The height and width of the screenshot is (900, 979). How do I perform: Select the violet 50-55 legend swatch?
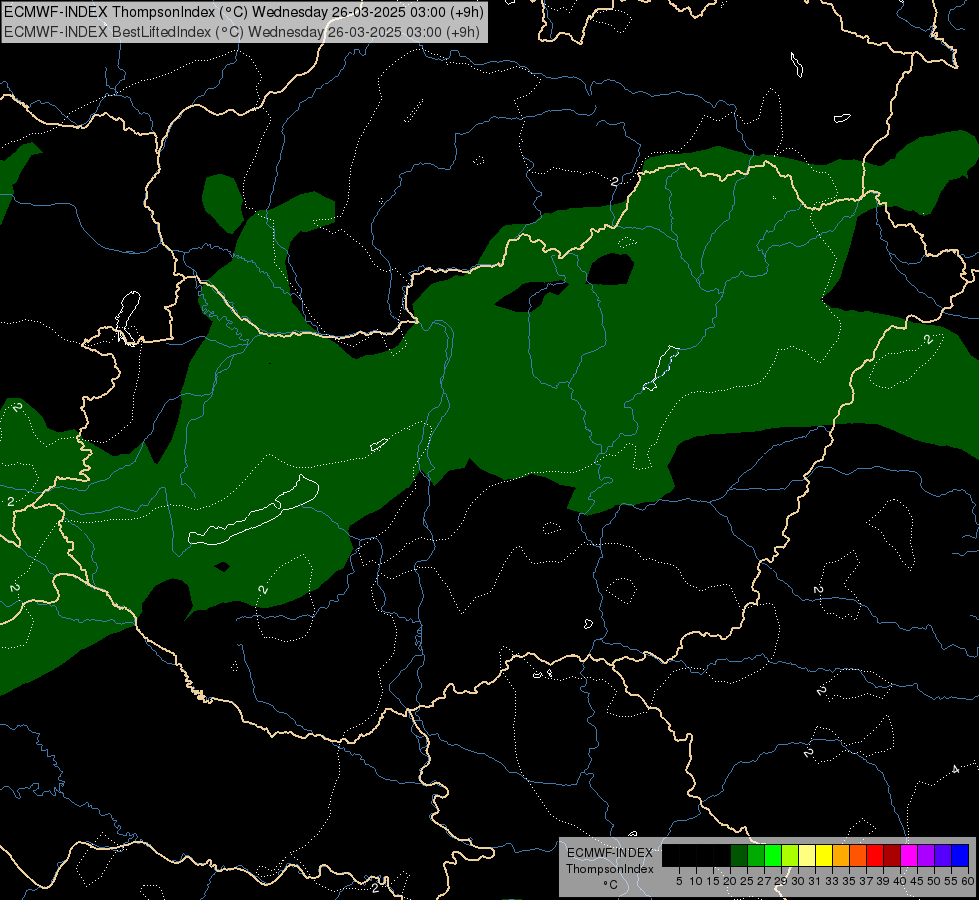(x=943, y=855)
